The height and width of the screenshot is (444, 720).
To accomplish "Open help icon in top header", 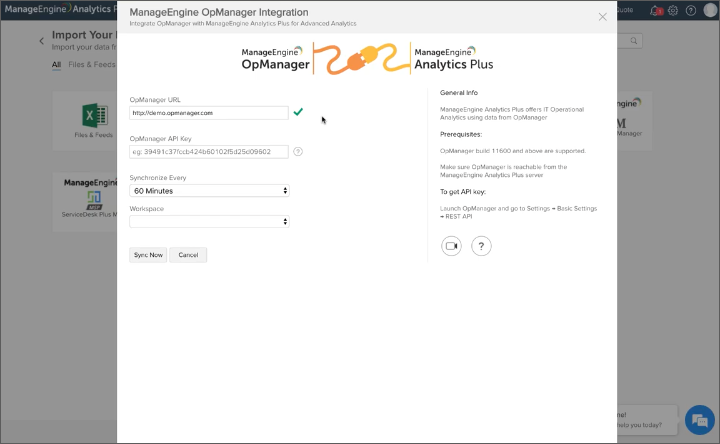I will click(691, 11).
